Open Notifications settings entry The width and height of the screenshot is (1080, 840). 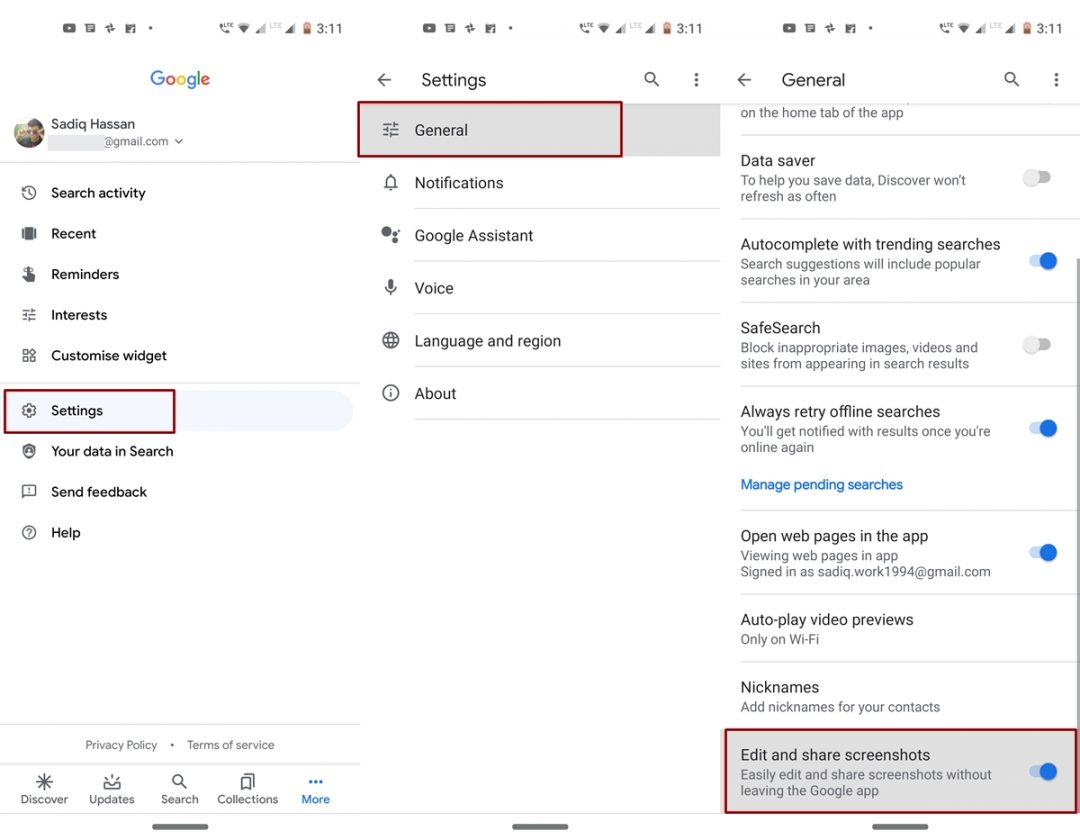coord(540,182)
